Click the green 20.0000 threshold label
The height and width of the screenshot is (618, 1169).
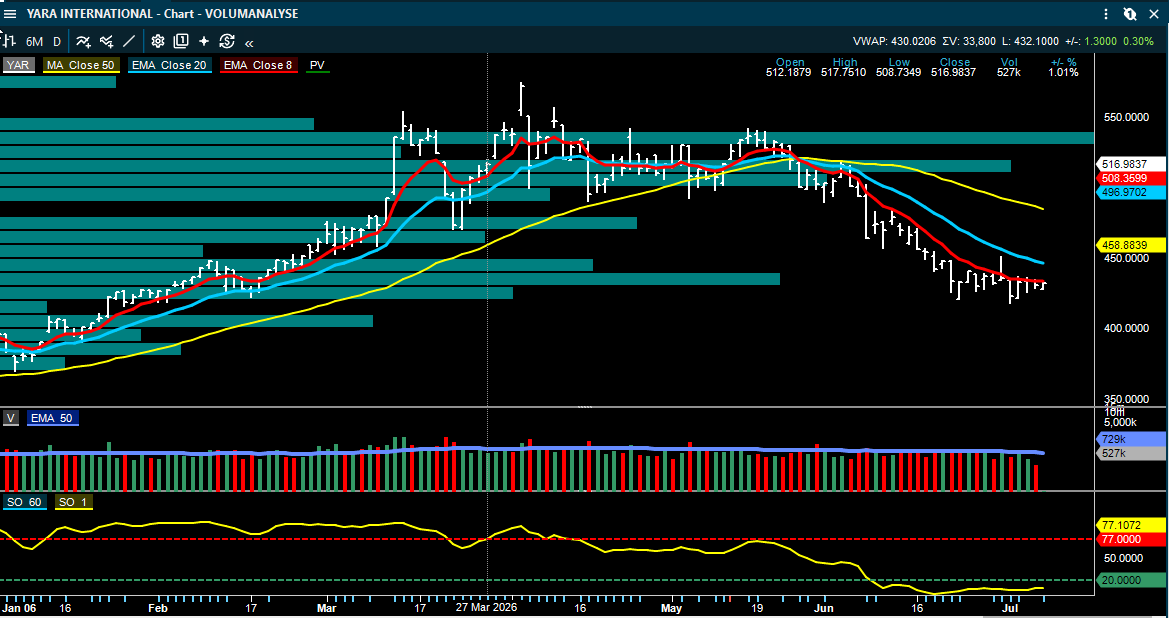1130,580
